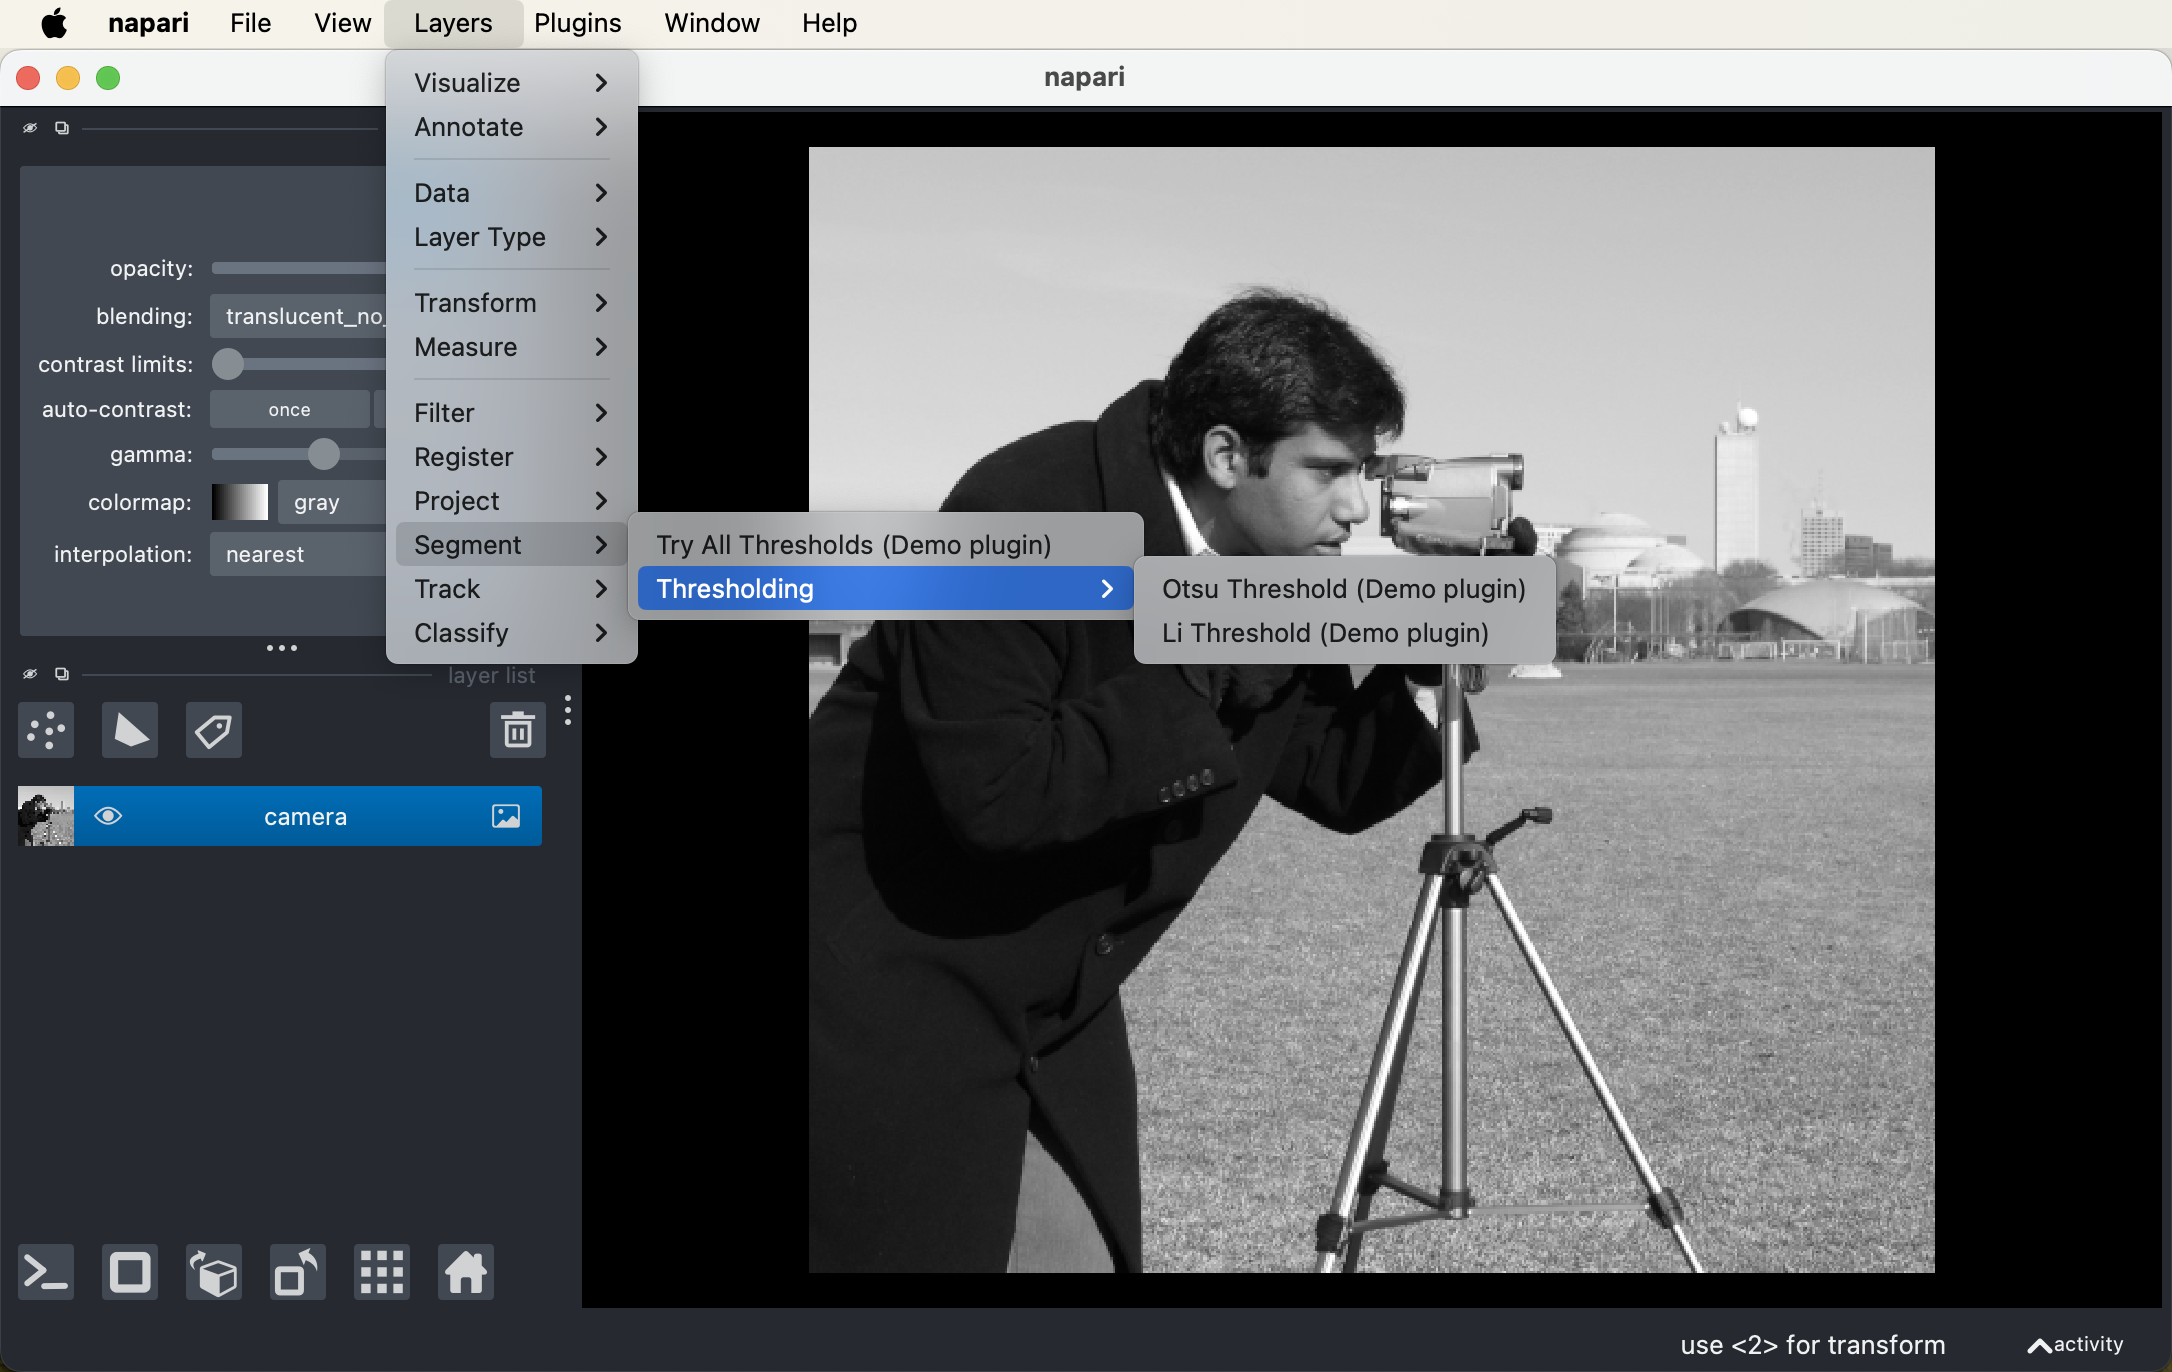Open the napari console terminal

pyautogui.click(x=45, y=1271)
